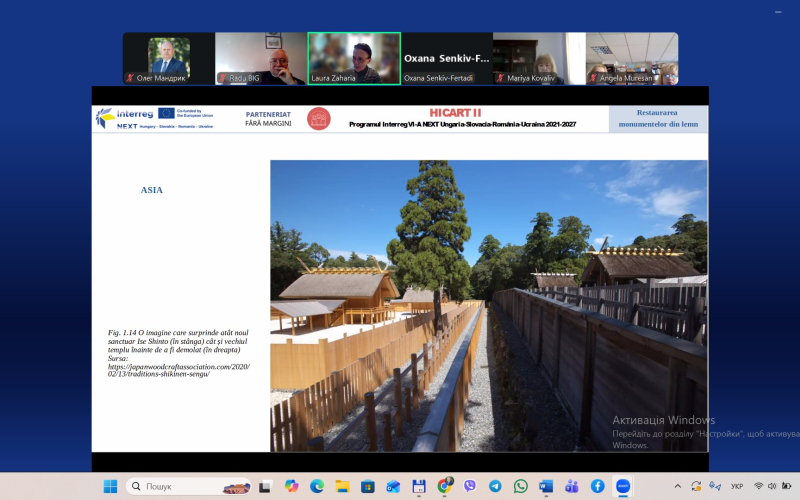Open File Explorer from the taskbar
The width and height of the screenshot is (800, 500).
[342, 486]
